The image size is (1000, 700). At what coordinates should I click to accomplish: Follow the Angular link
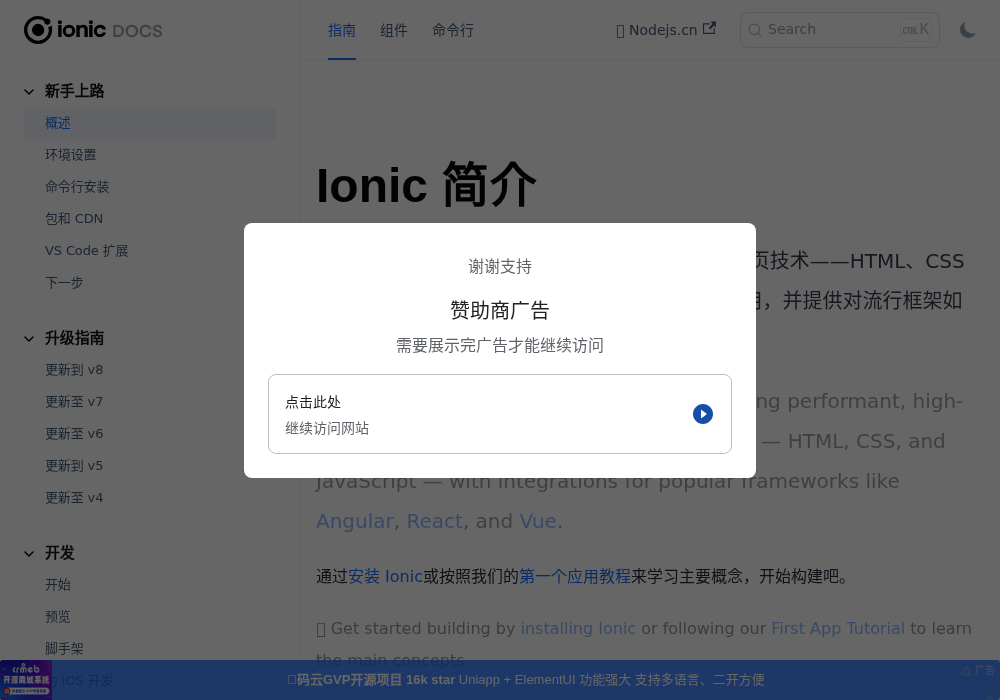click(355, 521)
